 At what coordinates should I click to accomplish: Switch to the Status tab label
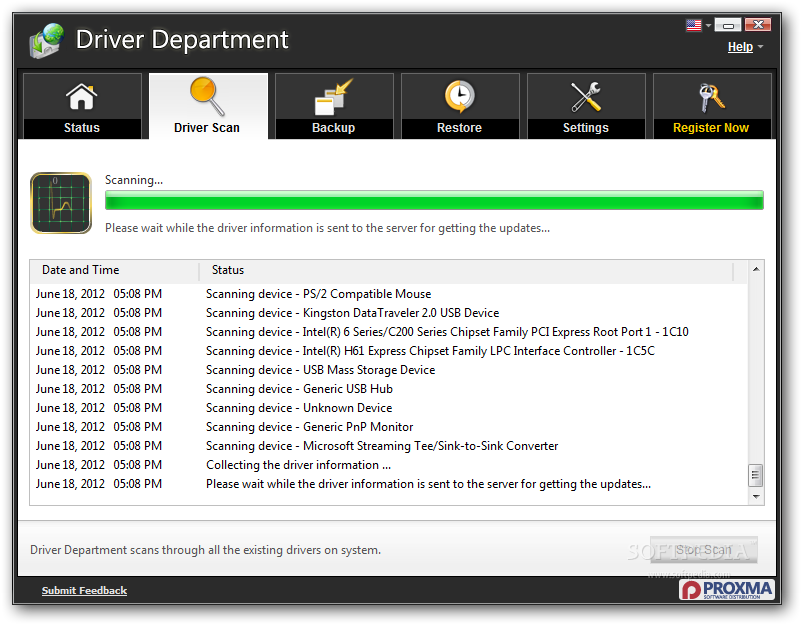[x=82, y=128]
